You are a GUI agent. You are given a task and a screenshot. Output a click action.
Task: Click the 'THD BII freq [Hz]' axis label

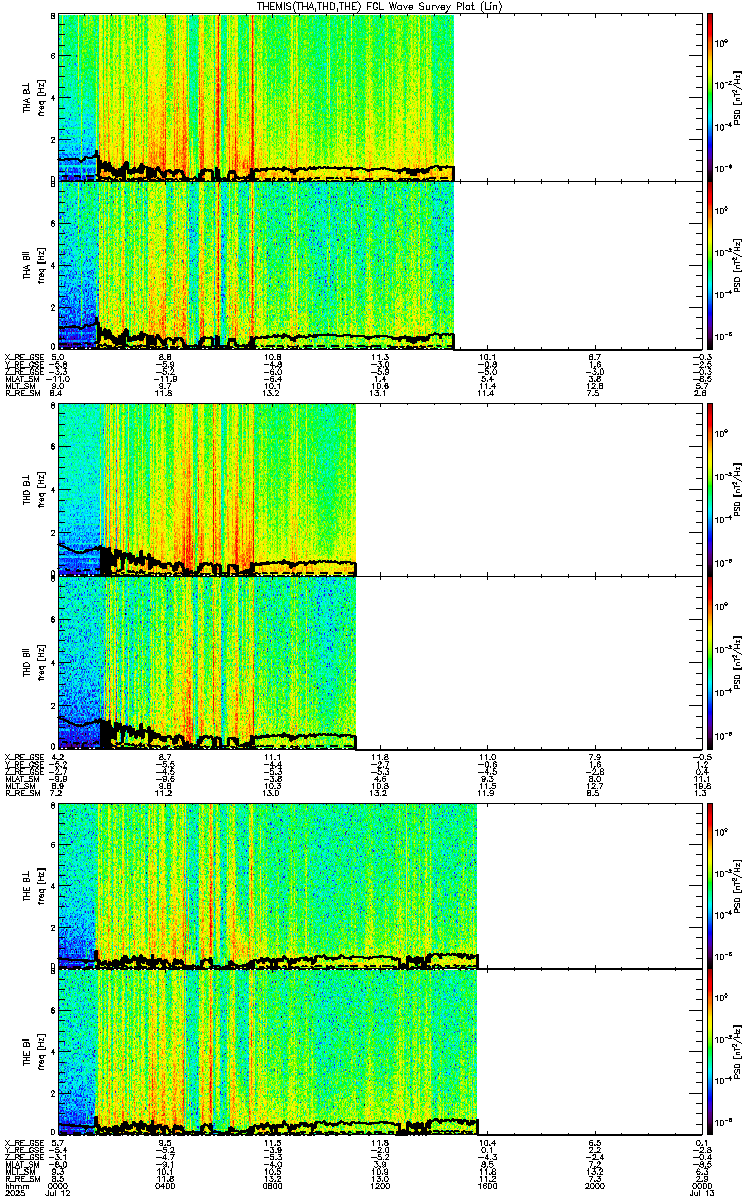[34, 663]
